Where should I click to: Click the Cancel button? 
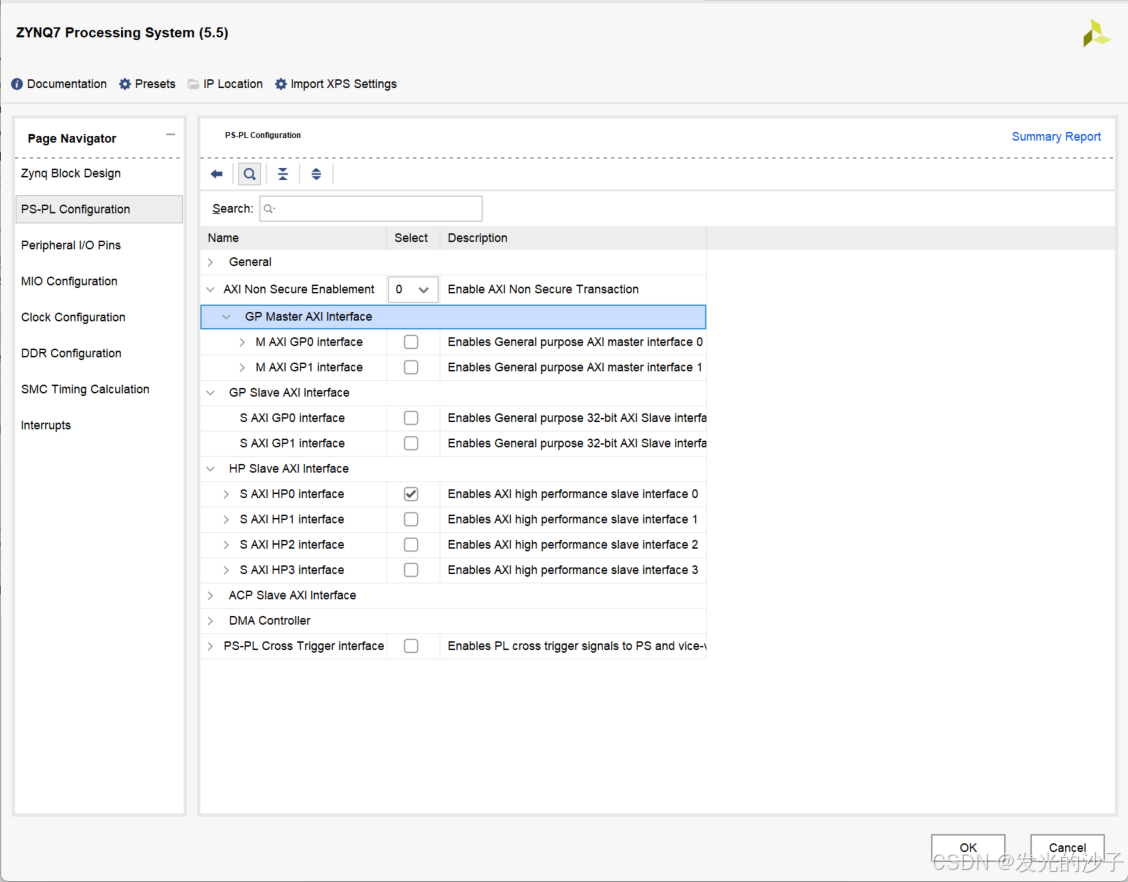click(1068, 847)
